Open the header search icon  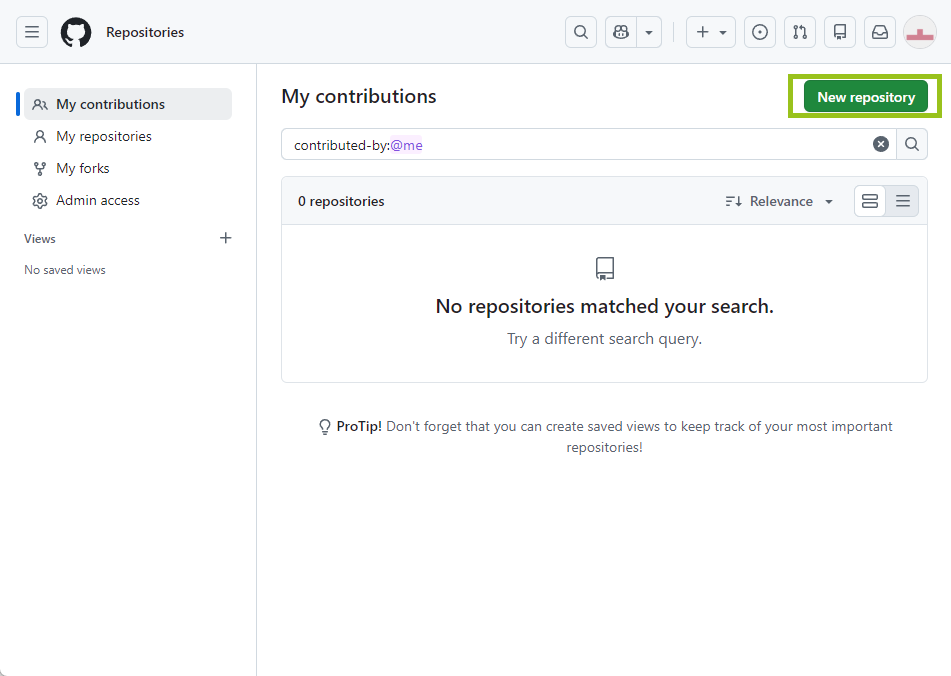[x=581, y=32]
